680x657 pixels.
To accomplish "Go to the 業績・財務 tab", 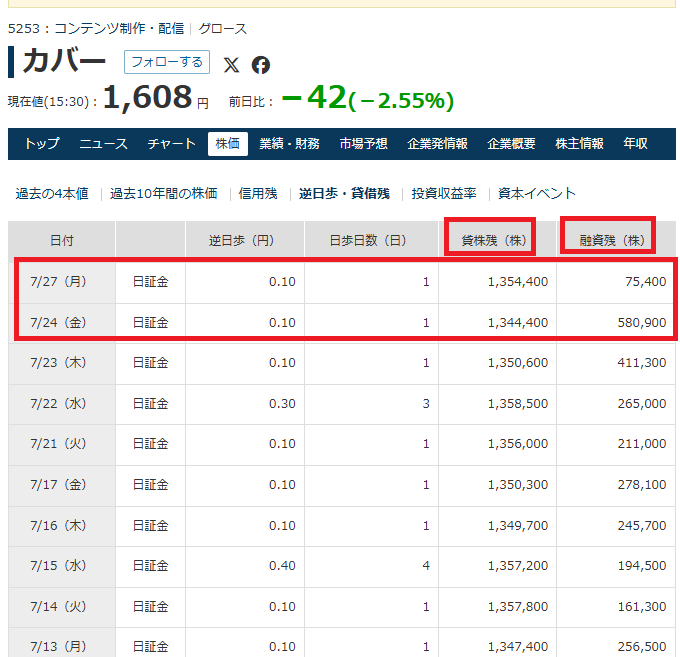I will coord(289,144).
